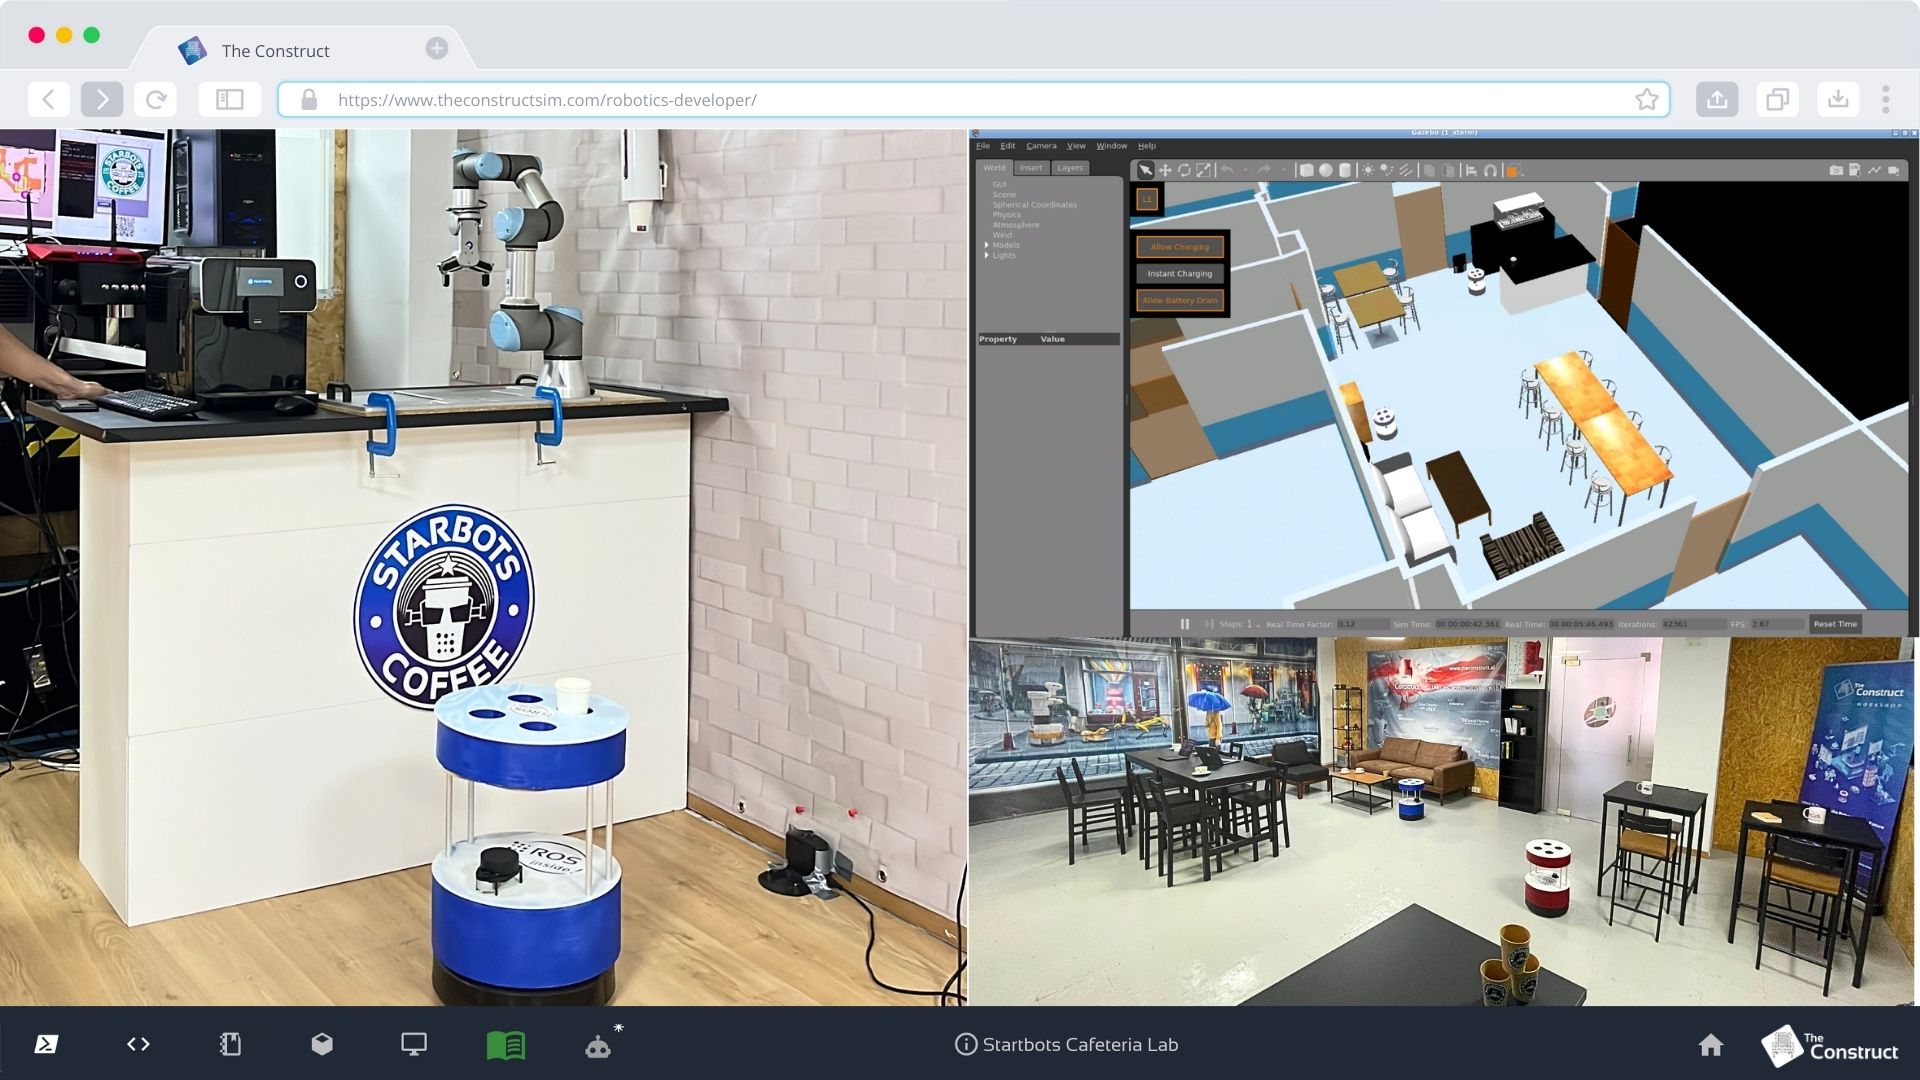Screen dimensions: 1920x1080
Task: Activate the rotate mode tool in Gazebo
Action: click(1184, 170)
